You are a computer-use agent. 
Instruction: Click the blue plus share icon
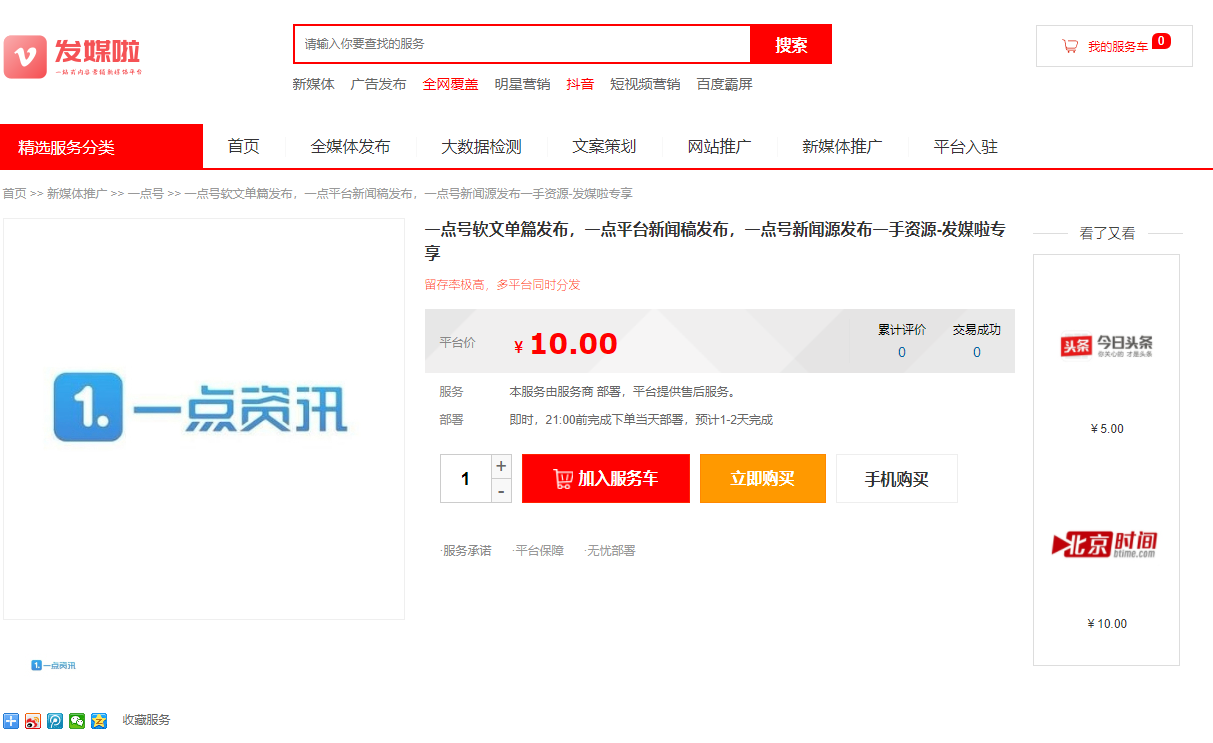click(11, 720)
